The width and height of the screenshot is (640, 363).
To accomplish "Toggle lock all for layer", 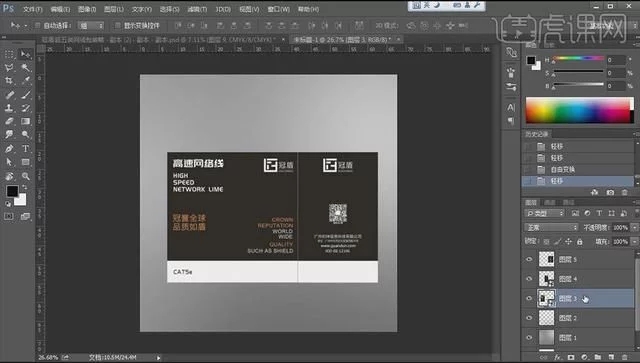I will tap(580, 242).
